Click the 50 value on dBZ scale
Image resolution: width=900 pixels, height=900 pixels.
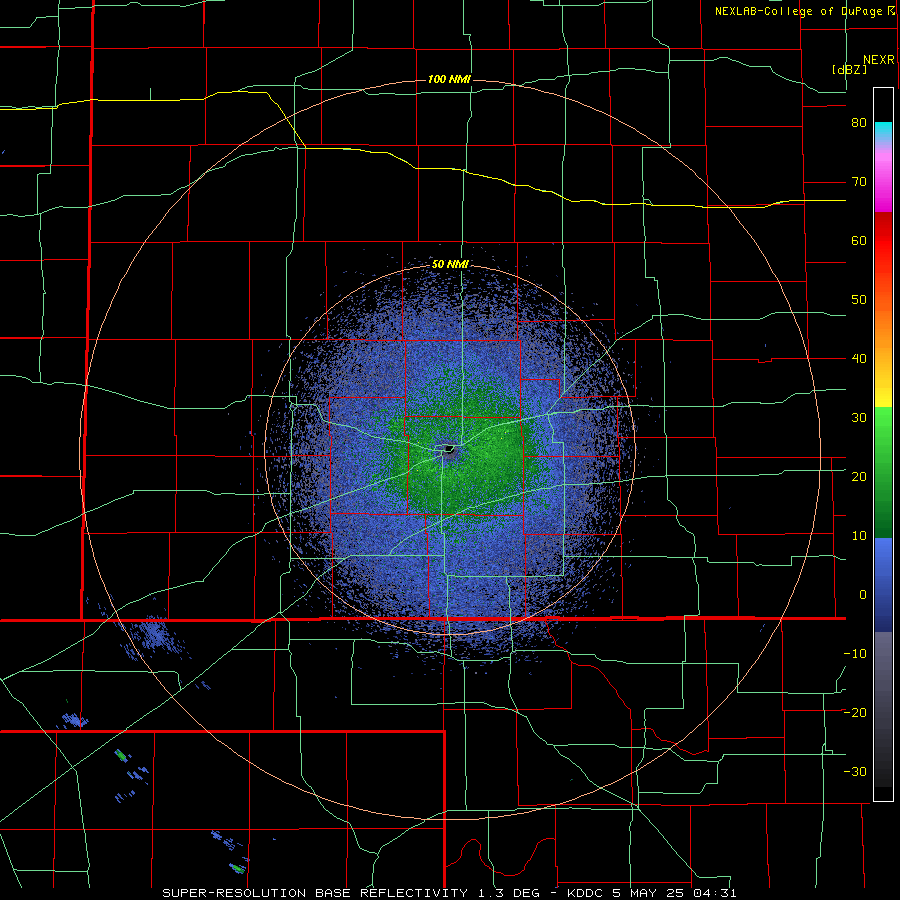(859, 300)
